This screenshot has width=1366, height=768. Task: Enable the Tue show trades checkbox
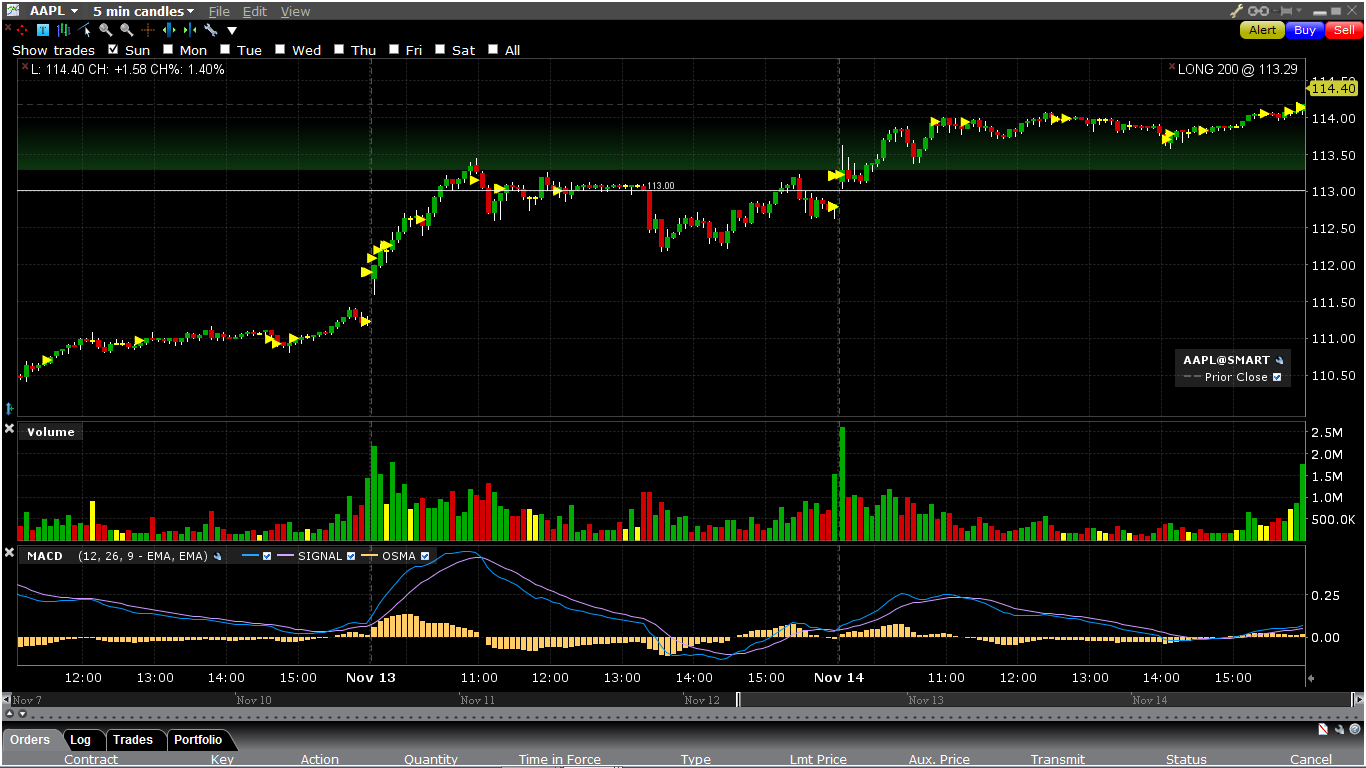tap(225, 49)
